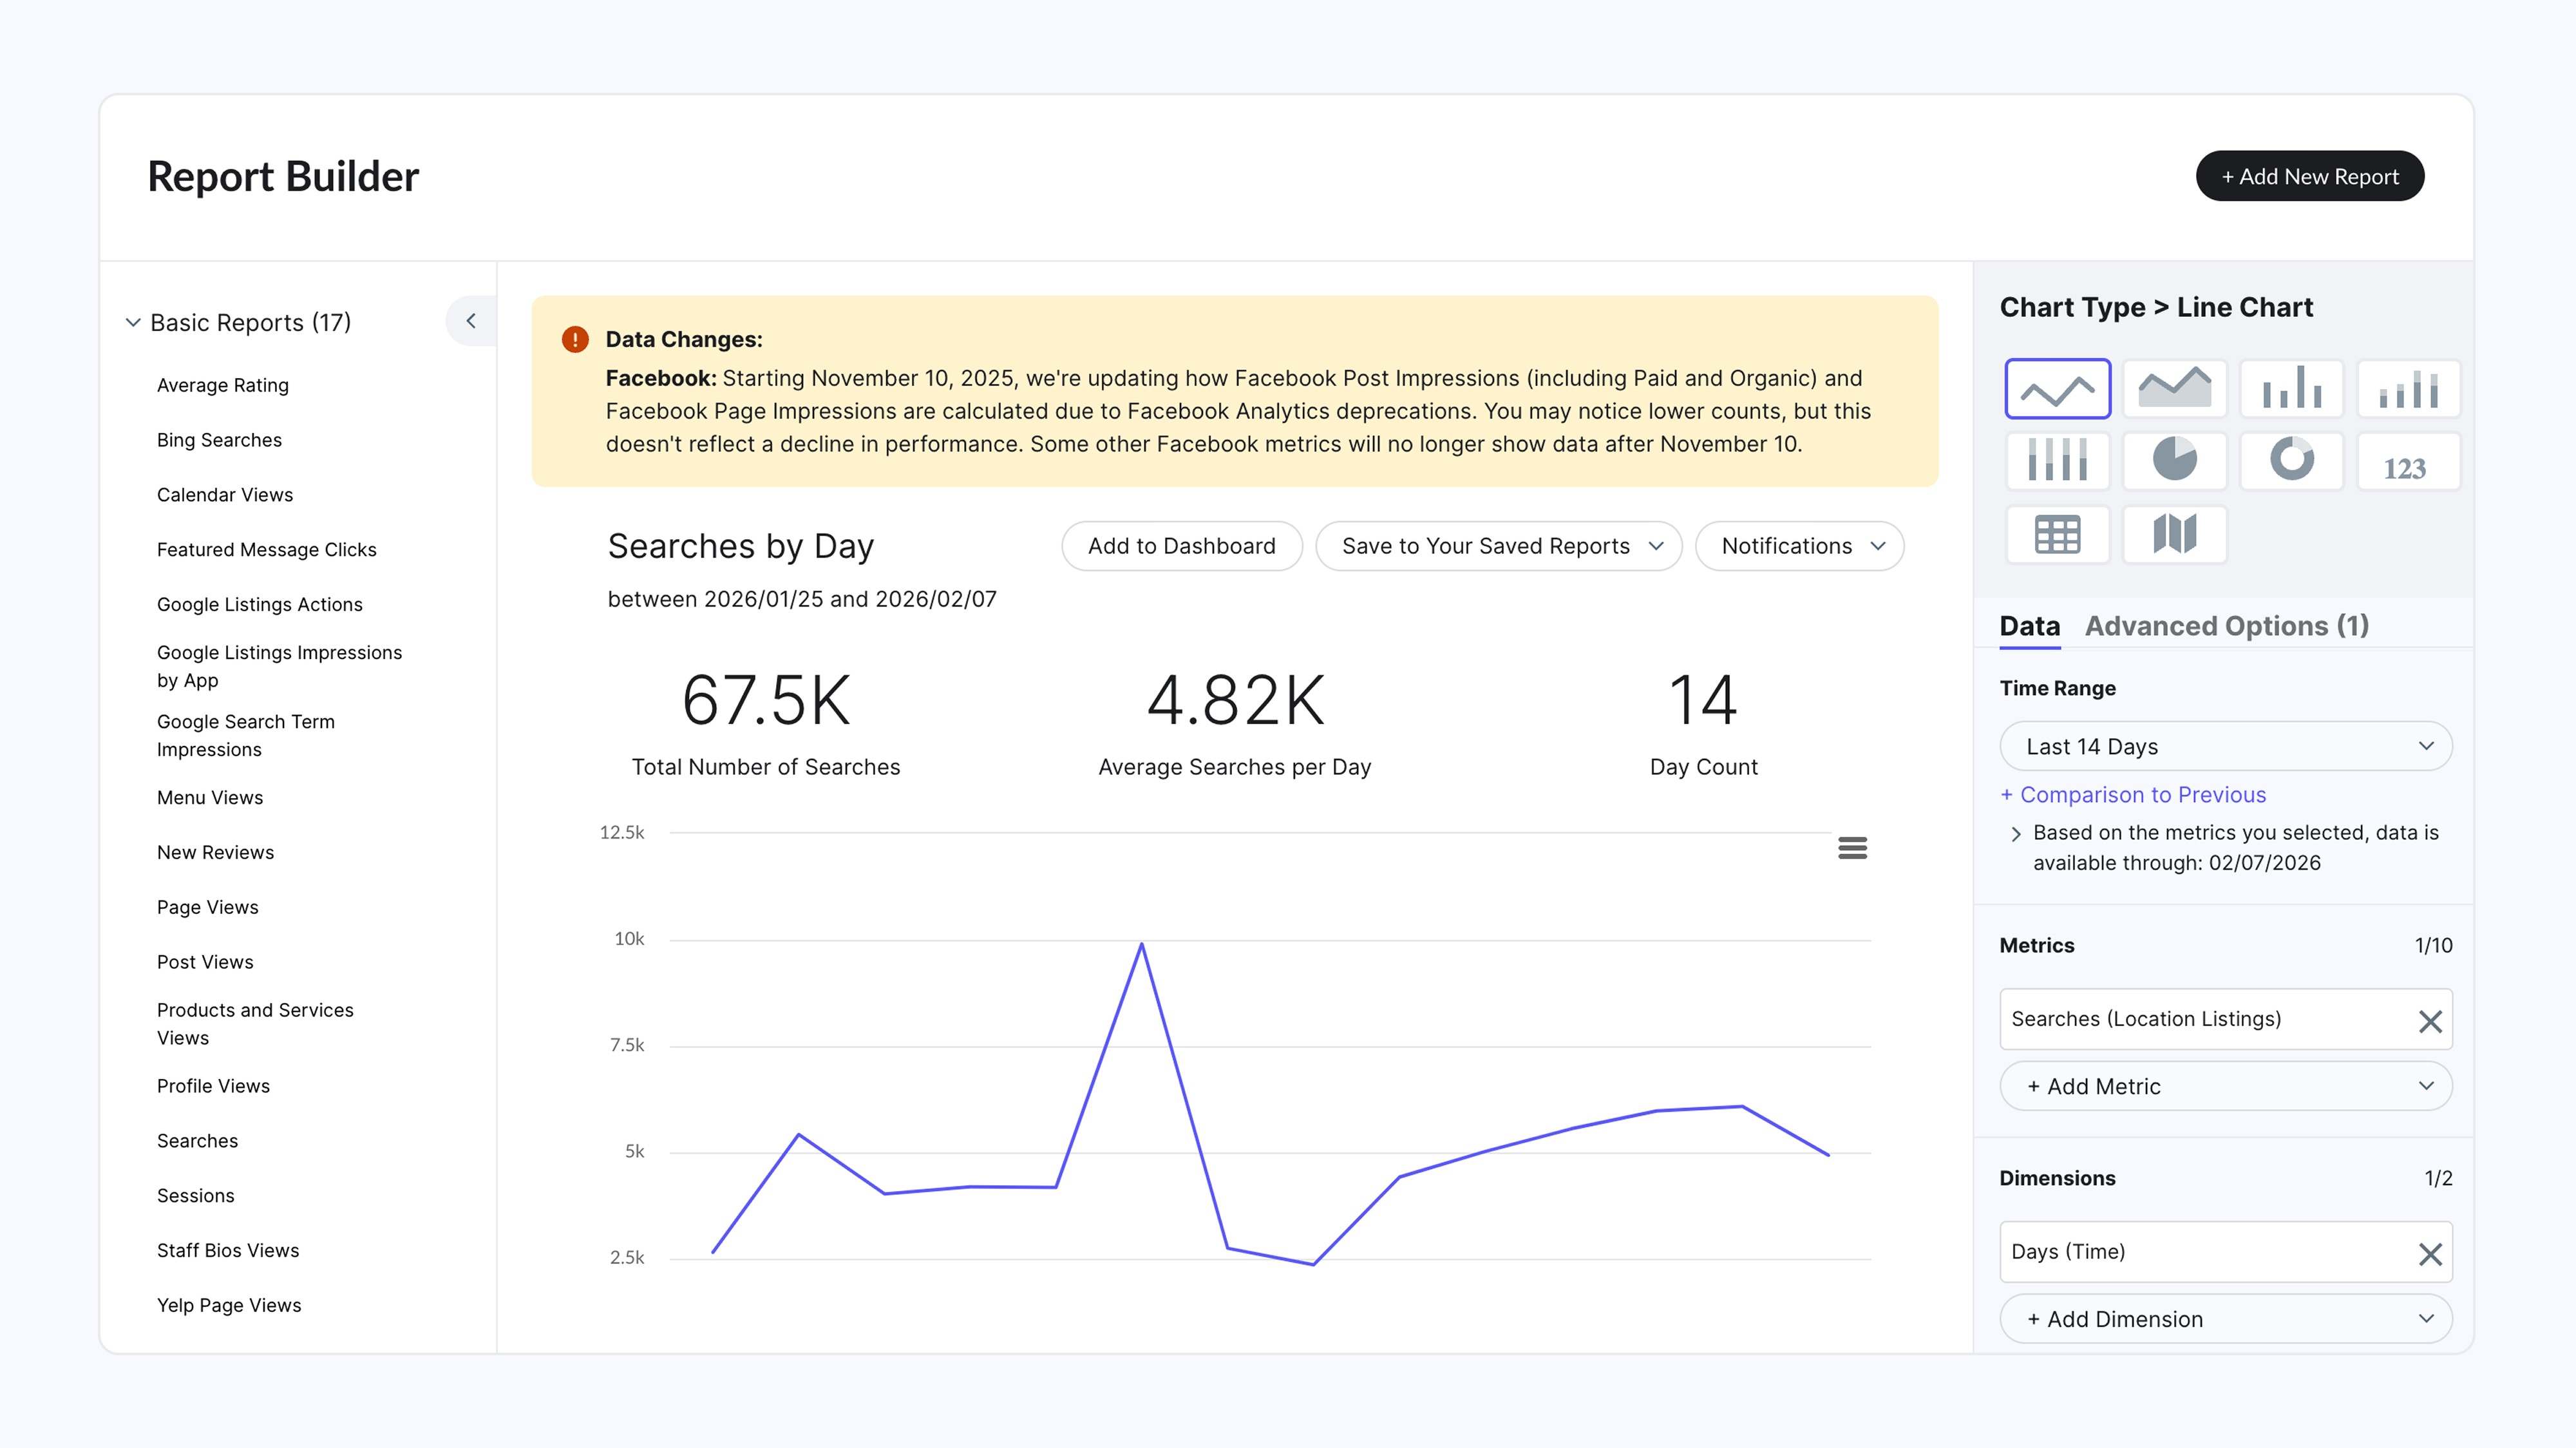
Task: Choose the stacked bar chart icon
Action: [x=2408, y=388]
